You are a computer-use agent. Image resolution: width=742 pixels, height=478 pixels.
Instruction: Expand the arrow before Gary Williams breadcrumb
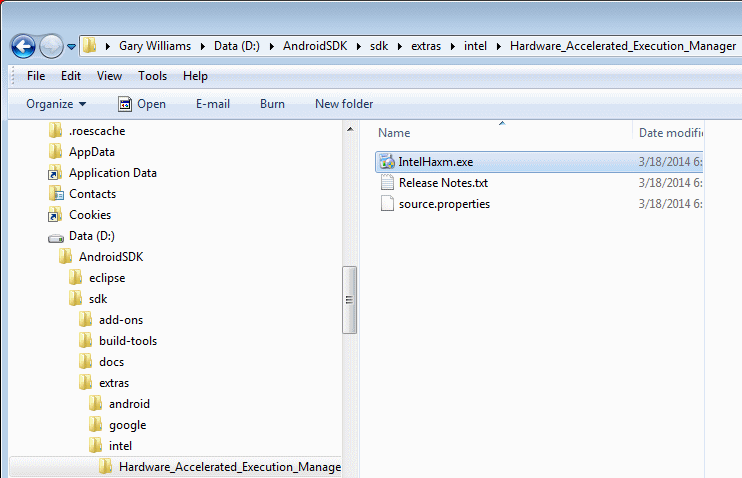108,46
